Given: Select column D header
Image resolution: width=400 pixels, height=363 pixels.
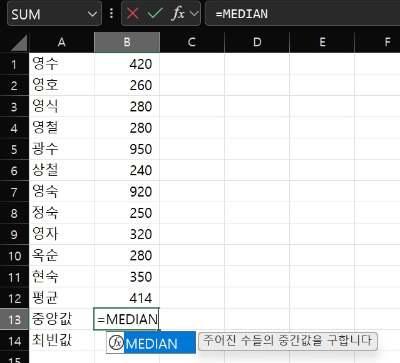Looking at the screenshot, I should pyautogui.click(x=257, y=42).
